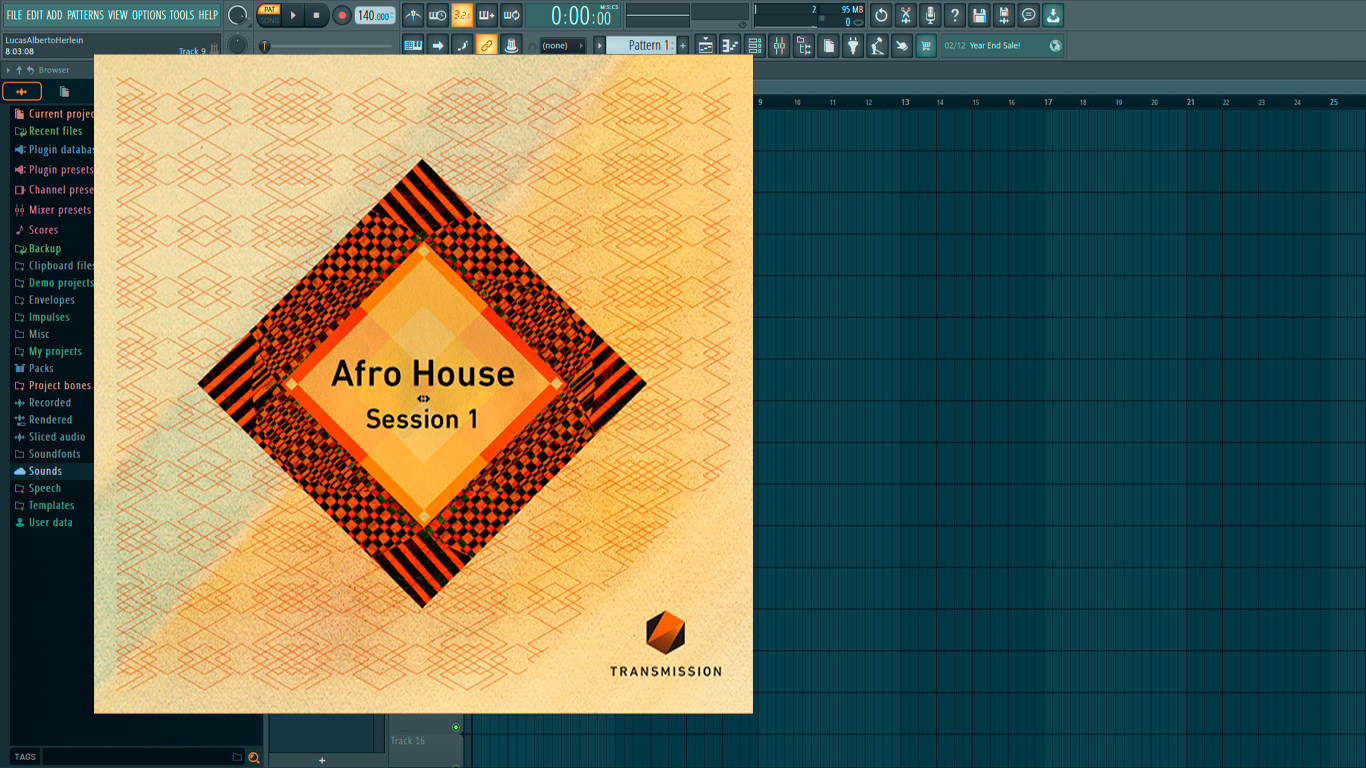
Task: Open the snap selector showing (none)
Action: pyautogui.click(x=562, y=46)
